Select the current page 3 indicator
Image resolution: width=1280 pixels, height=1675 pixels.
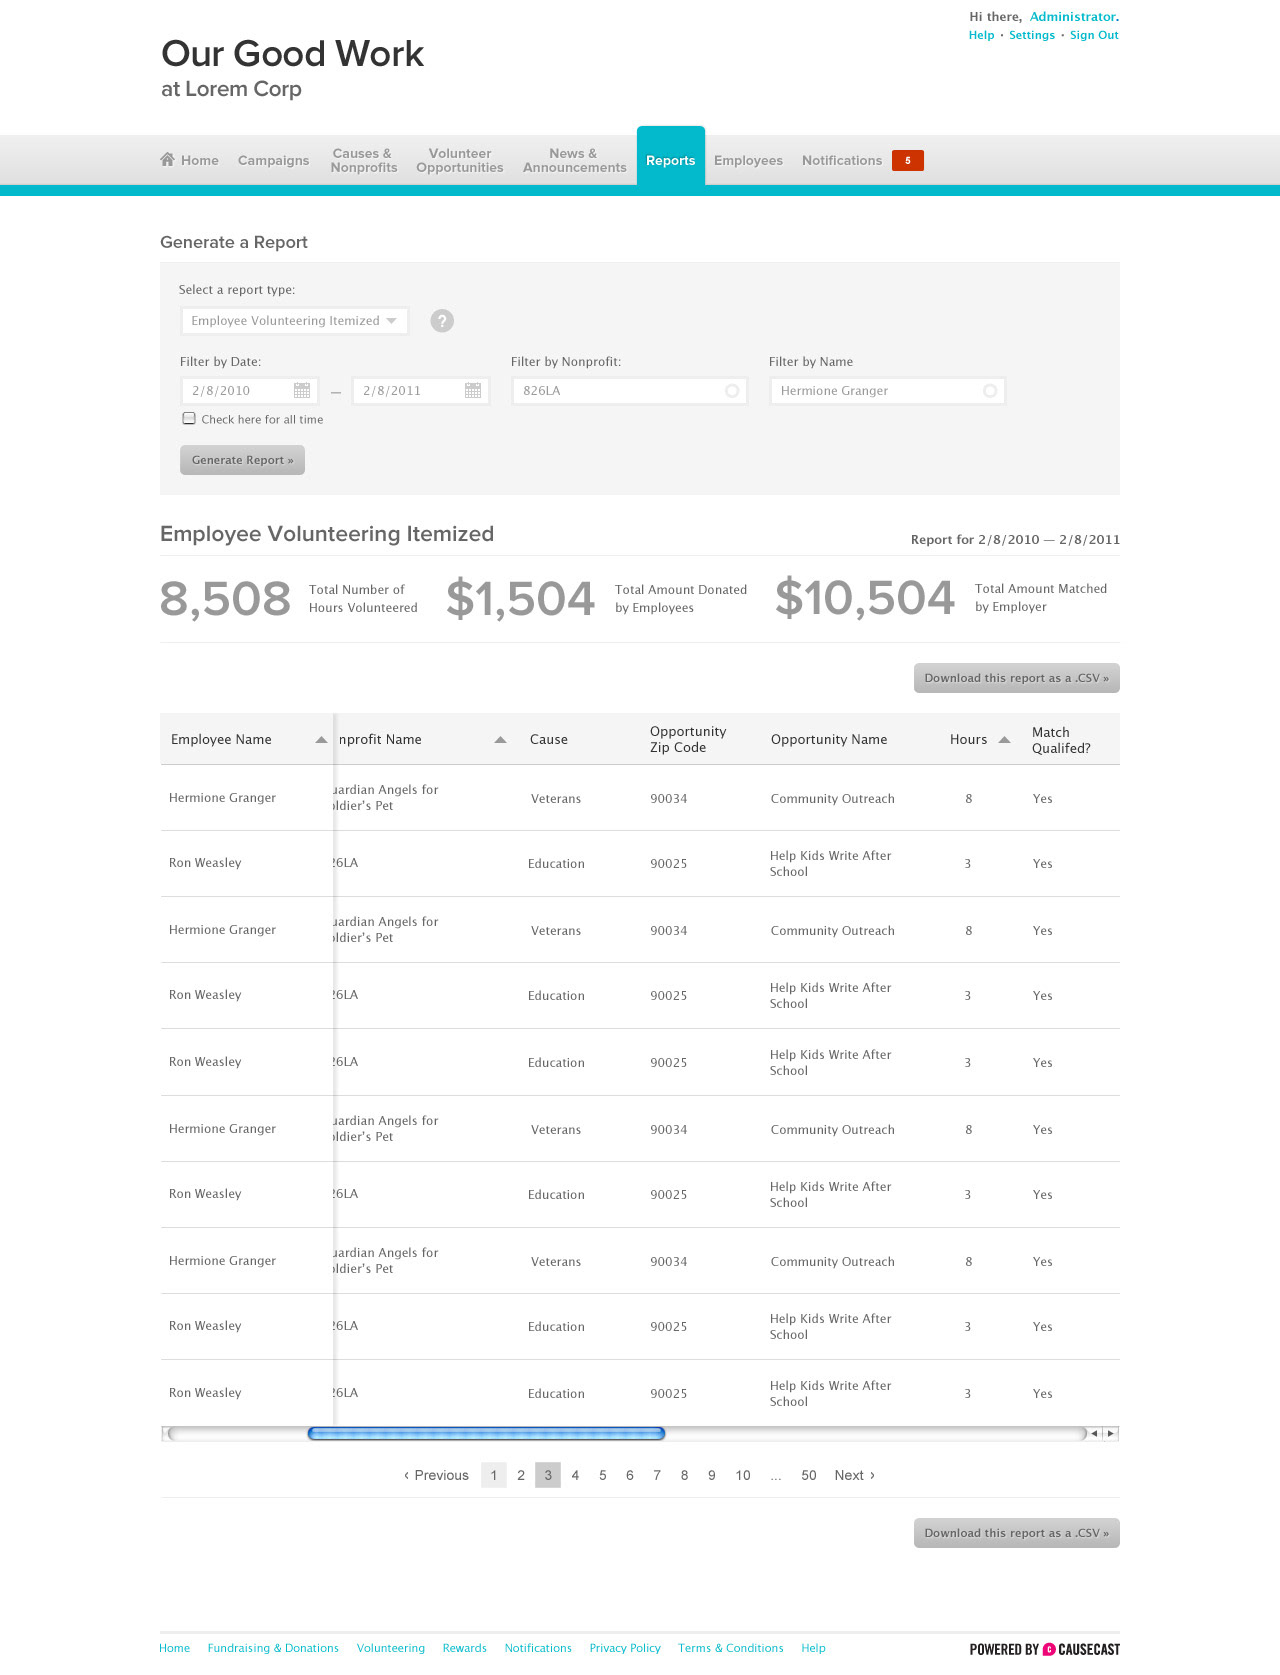(x=548, y=1475)
